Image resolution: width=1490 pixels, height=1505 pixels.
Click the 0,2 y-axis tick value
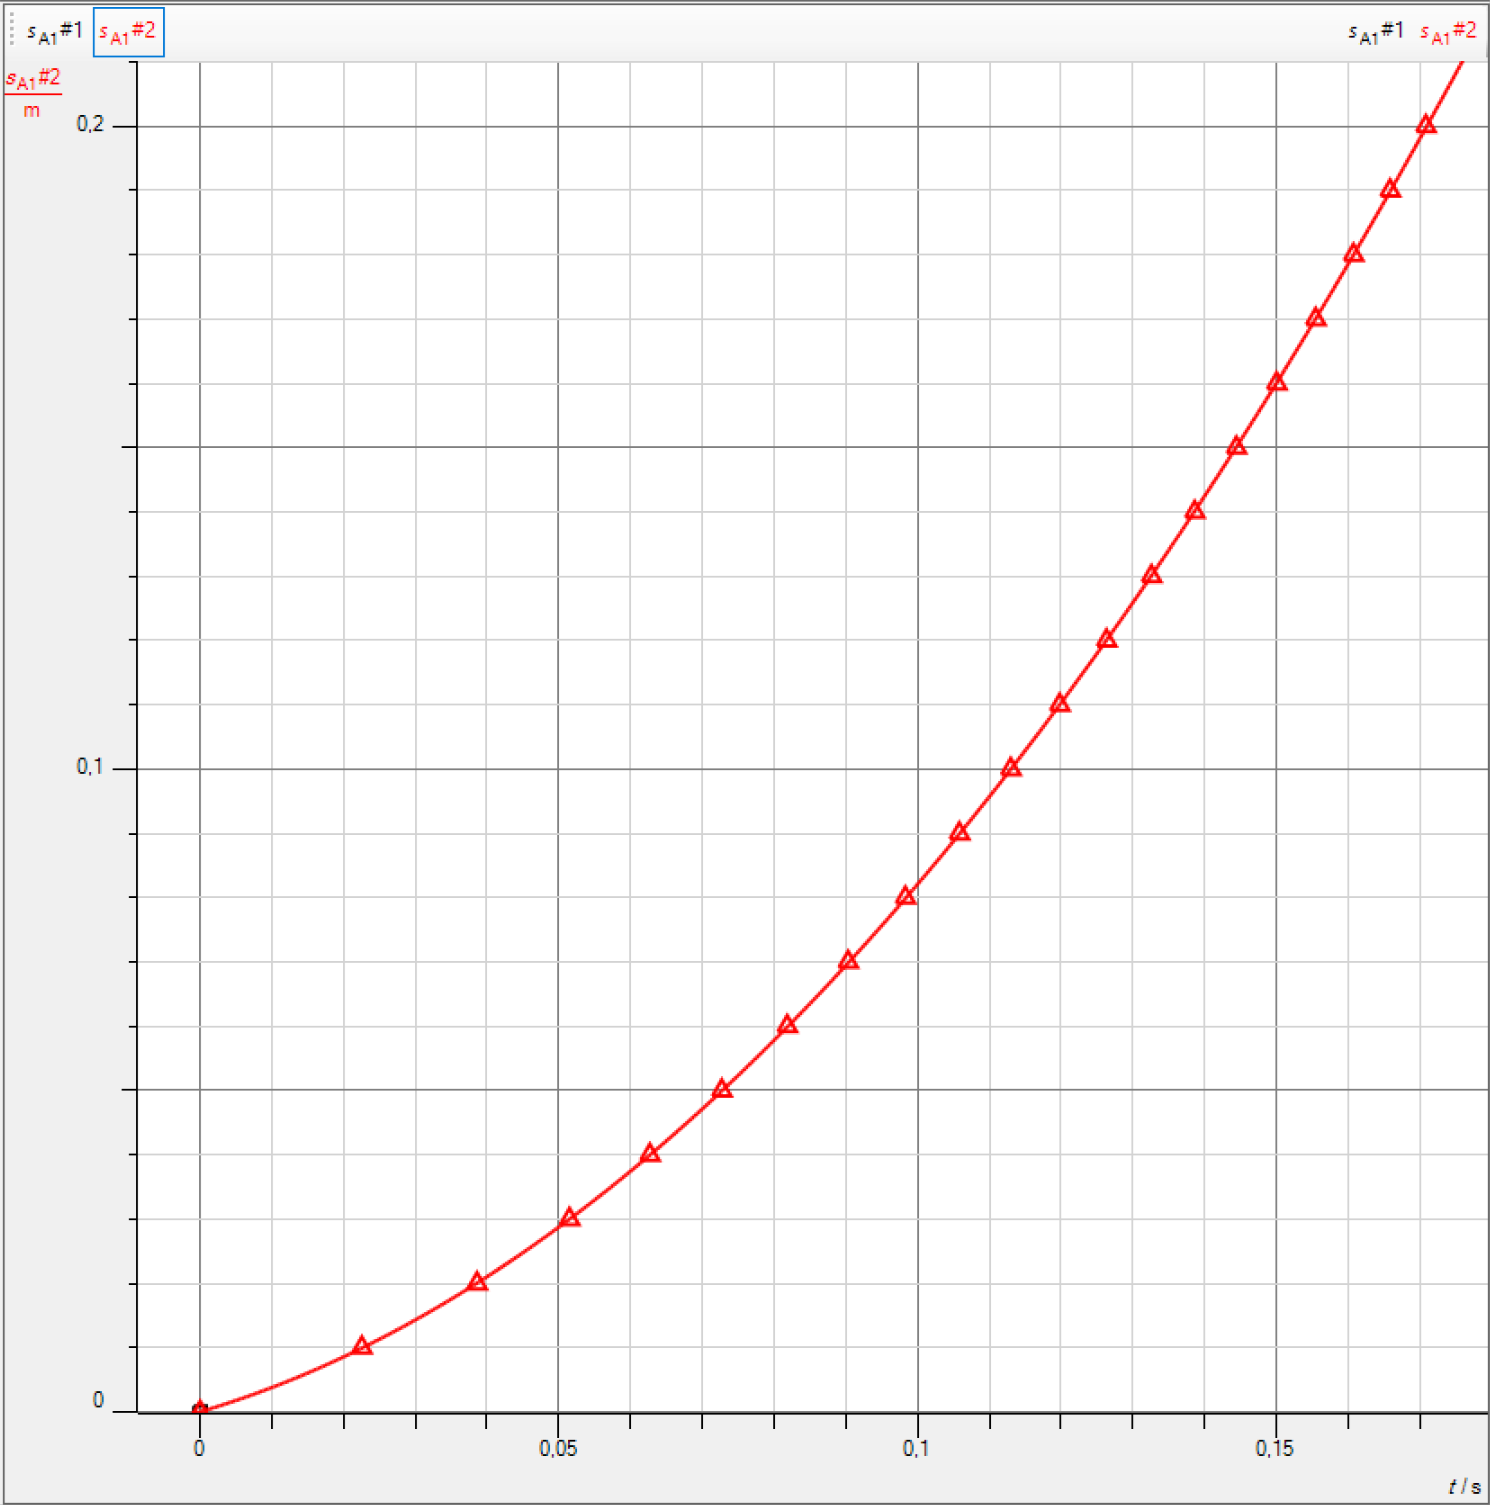pyautogui.click(x=90, y=124)
